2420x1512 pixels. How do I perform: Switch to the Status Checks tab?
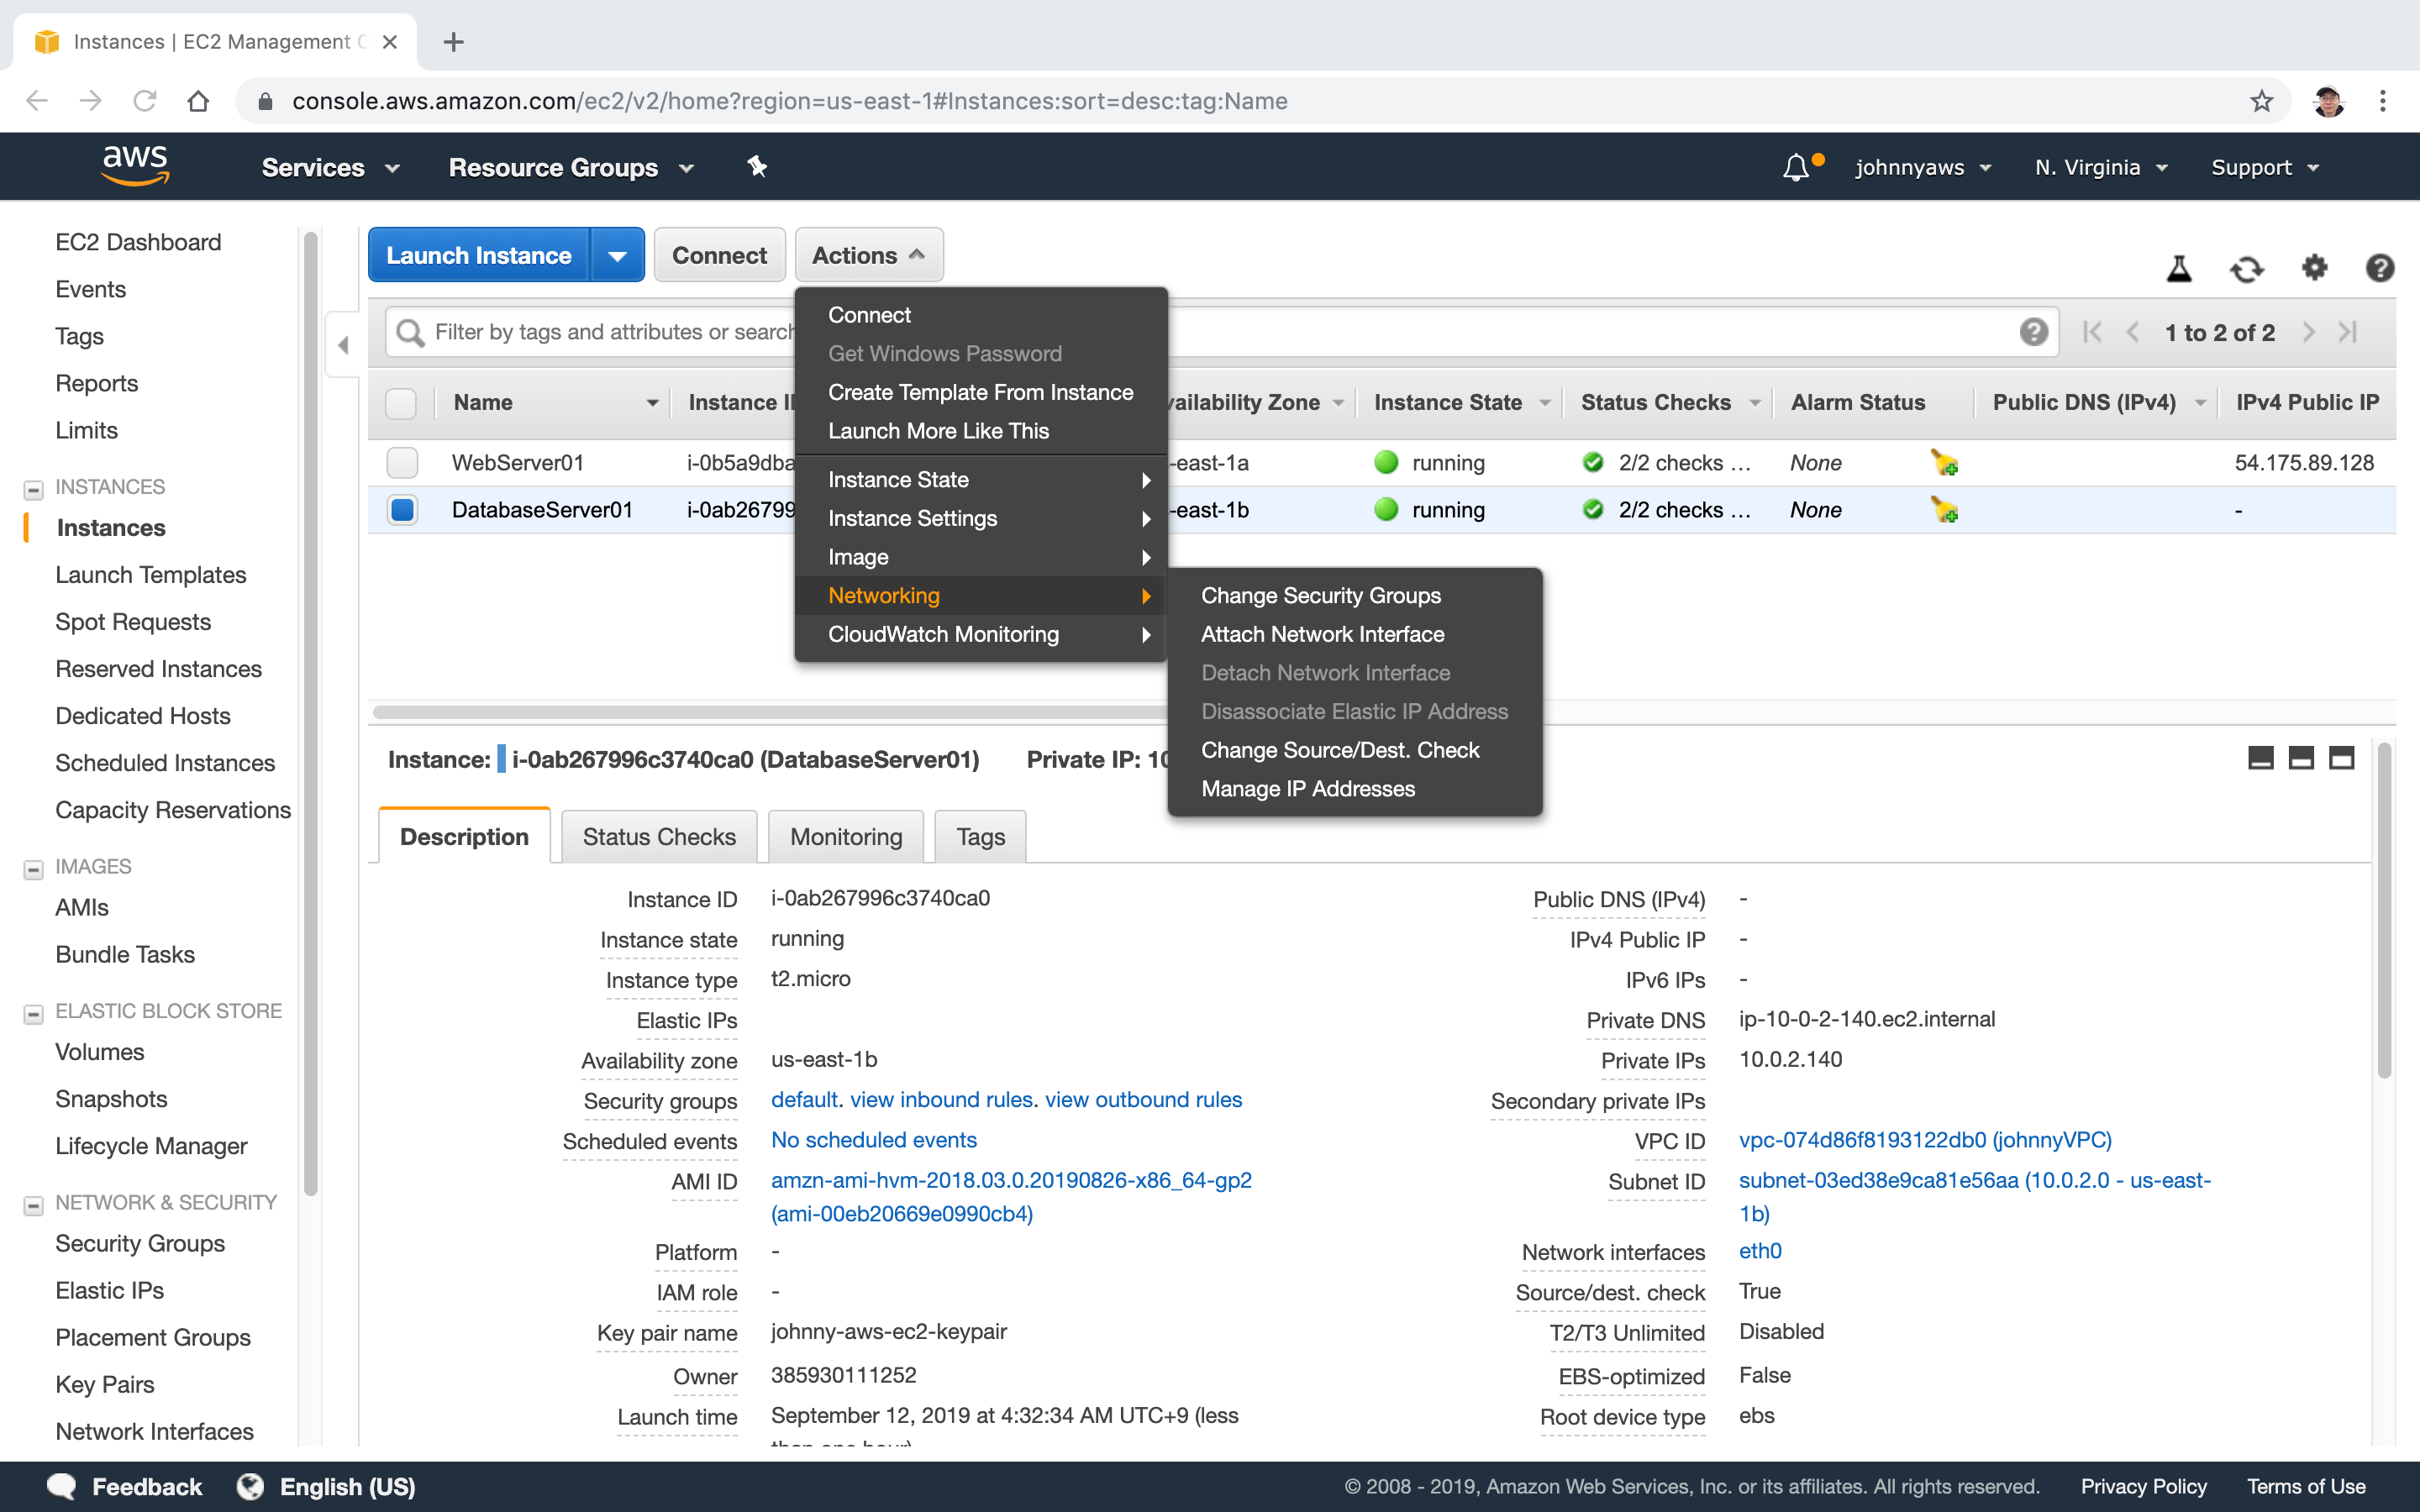coord(659,837)
